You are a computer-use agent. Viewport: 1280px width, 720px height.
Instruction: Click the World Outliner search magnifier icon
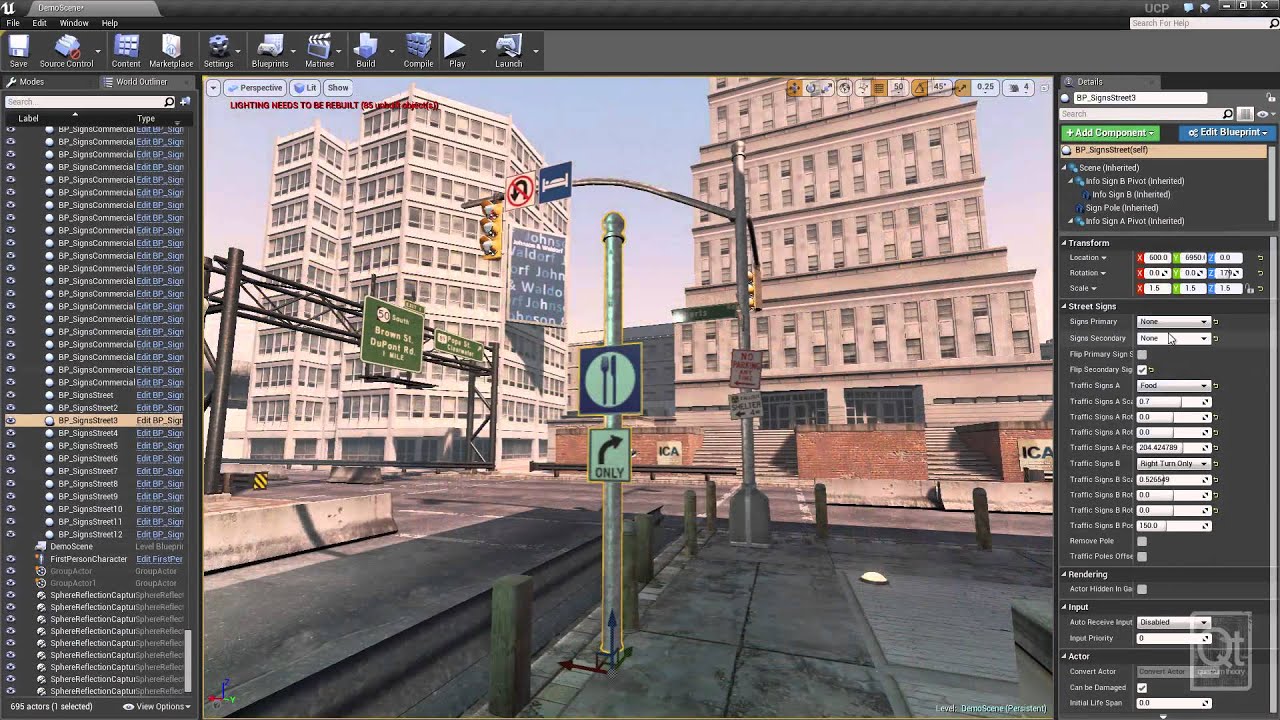coord(169,102)
